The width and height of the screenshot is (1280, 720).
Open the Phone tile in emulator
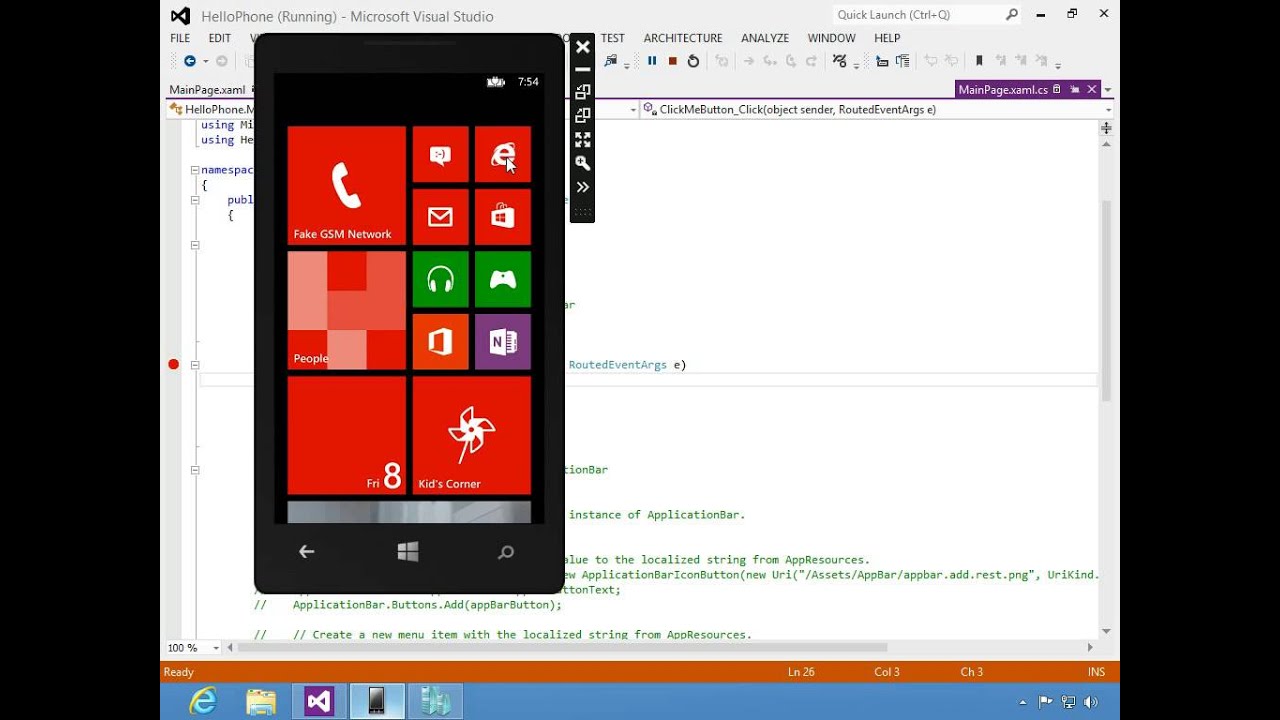pos(346,185)
